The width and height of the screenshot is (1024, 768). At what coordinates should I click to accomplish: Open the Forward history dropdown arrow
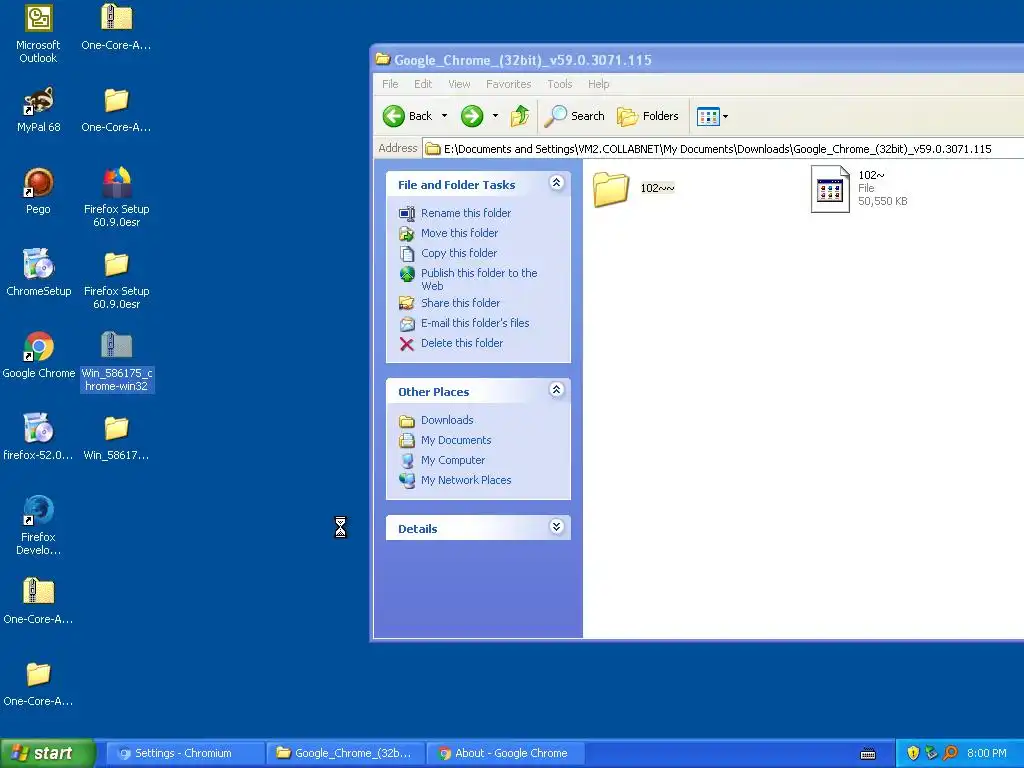click(x=495, y=116)
